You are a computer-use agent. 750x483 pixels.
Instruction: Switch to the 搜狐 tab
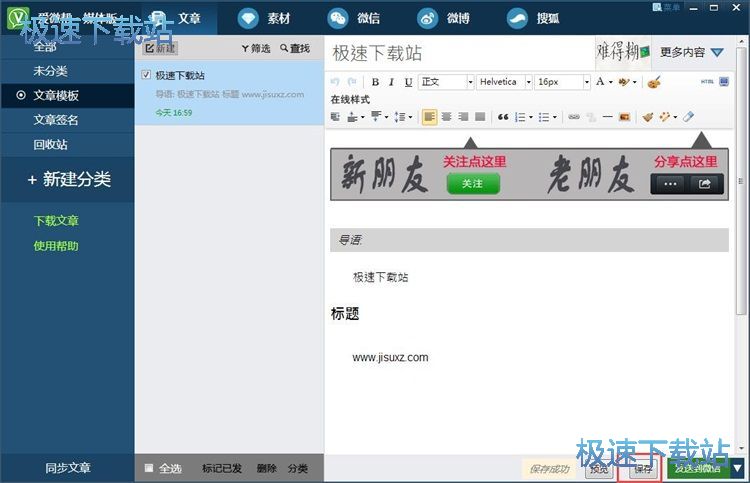point(533,18)
